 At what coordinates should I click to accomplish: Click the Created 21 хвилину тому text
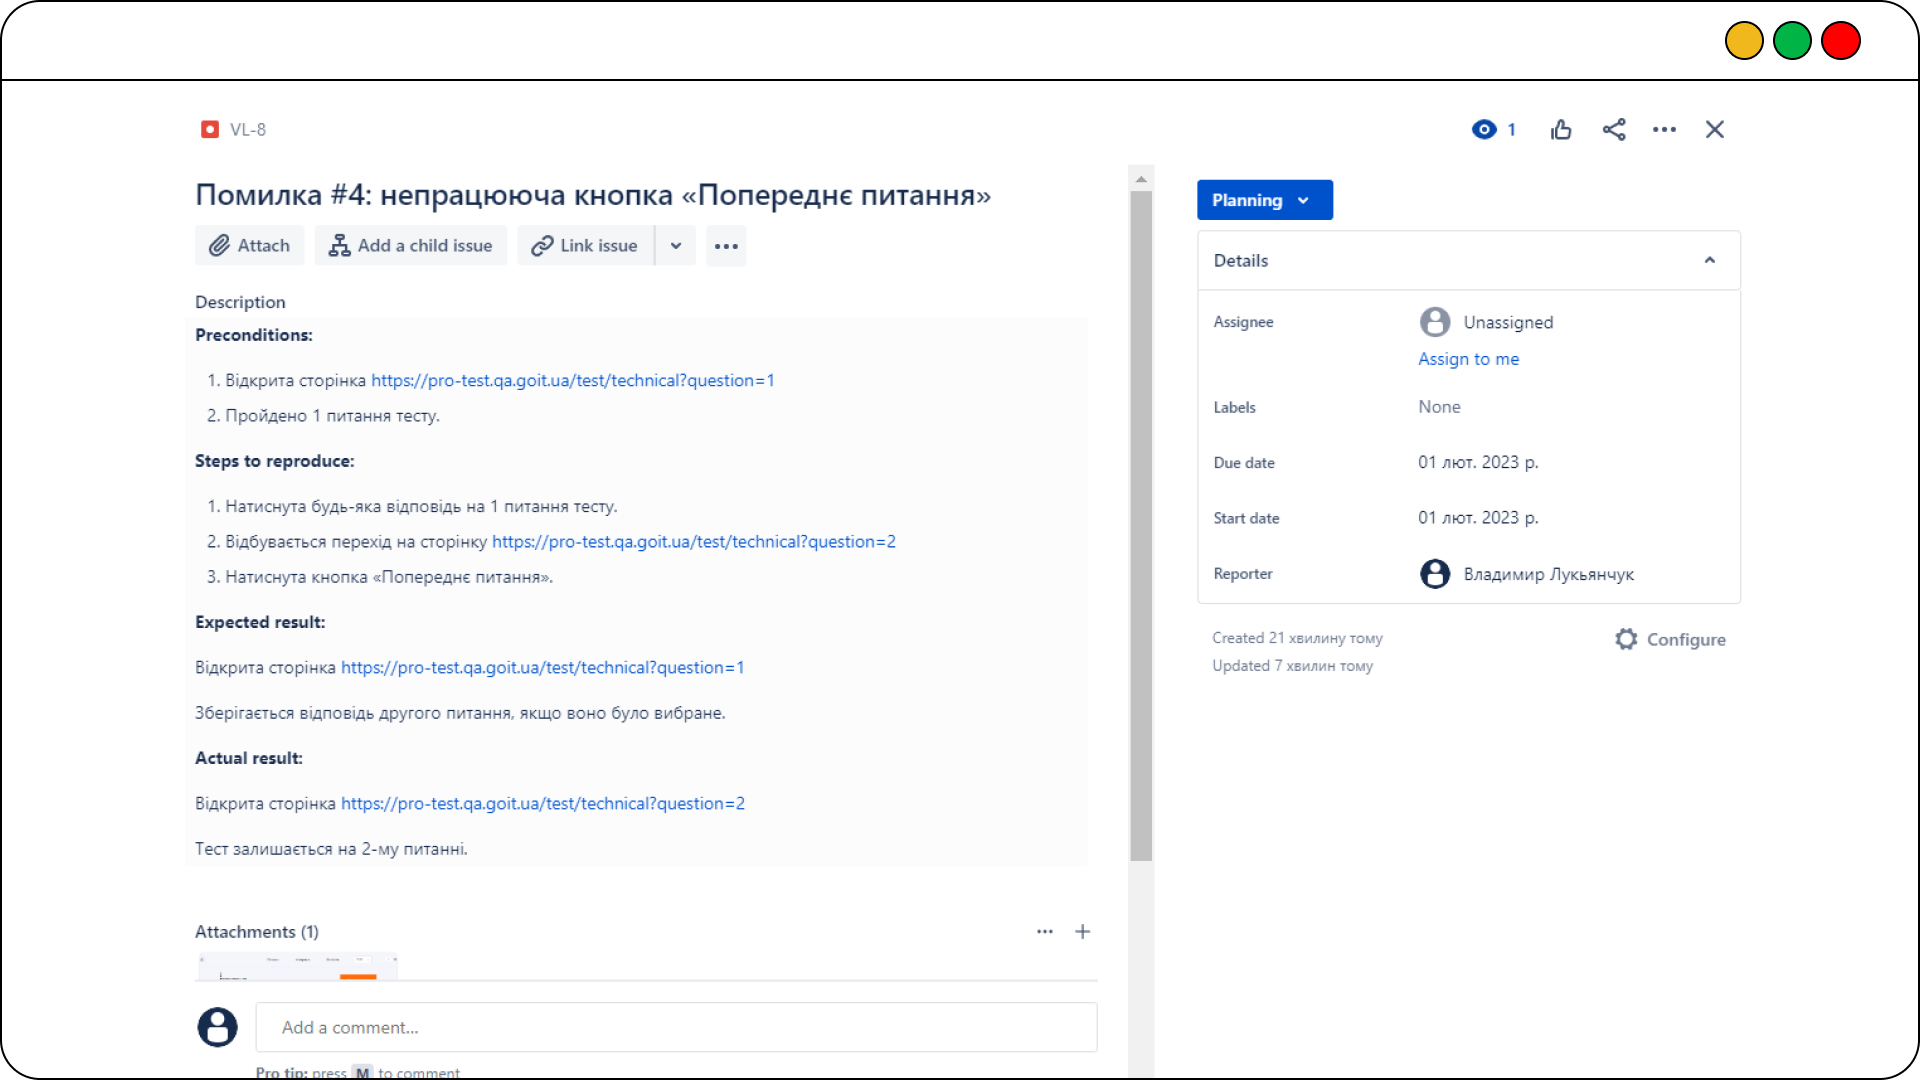point(1297,638)
